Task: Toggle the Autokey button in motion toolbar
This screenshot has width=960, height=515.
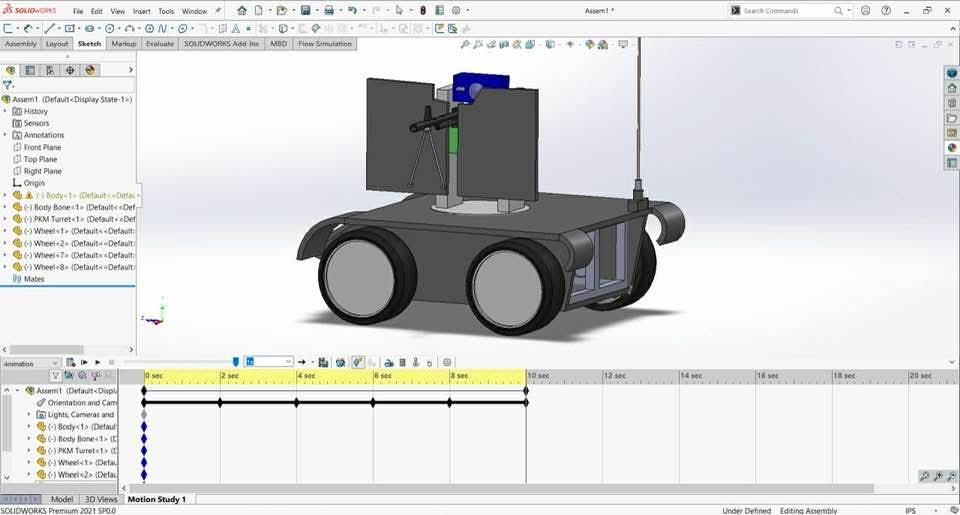Action: [x=357, y=362]
